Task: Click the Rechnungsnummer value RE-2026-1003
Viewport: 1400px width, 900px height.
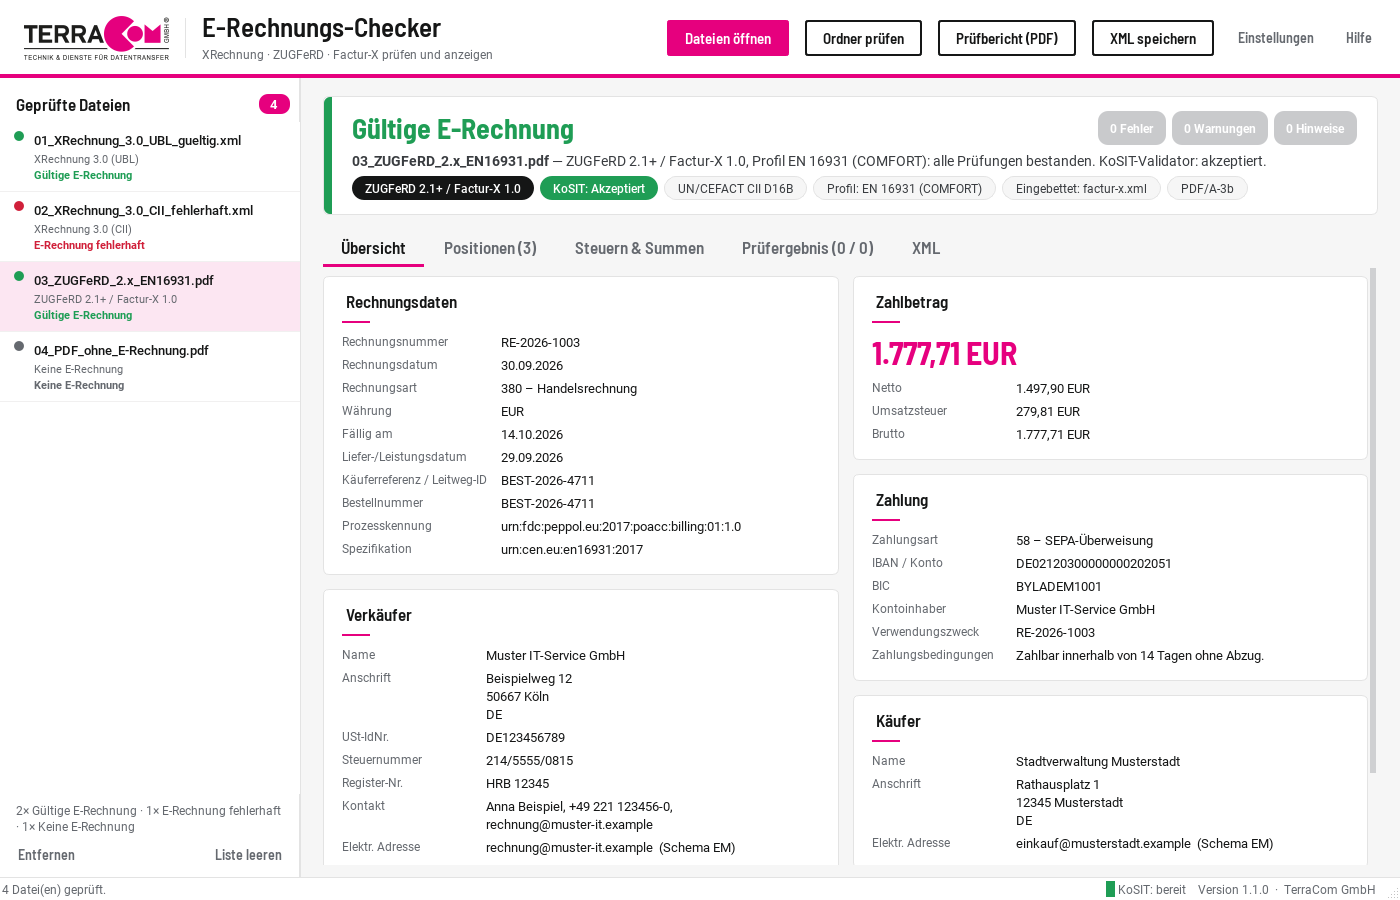Action: click(540, 342)
